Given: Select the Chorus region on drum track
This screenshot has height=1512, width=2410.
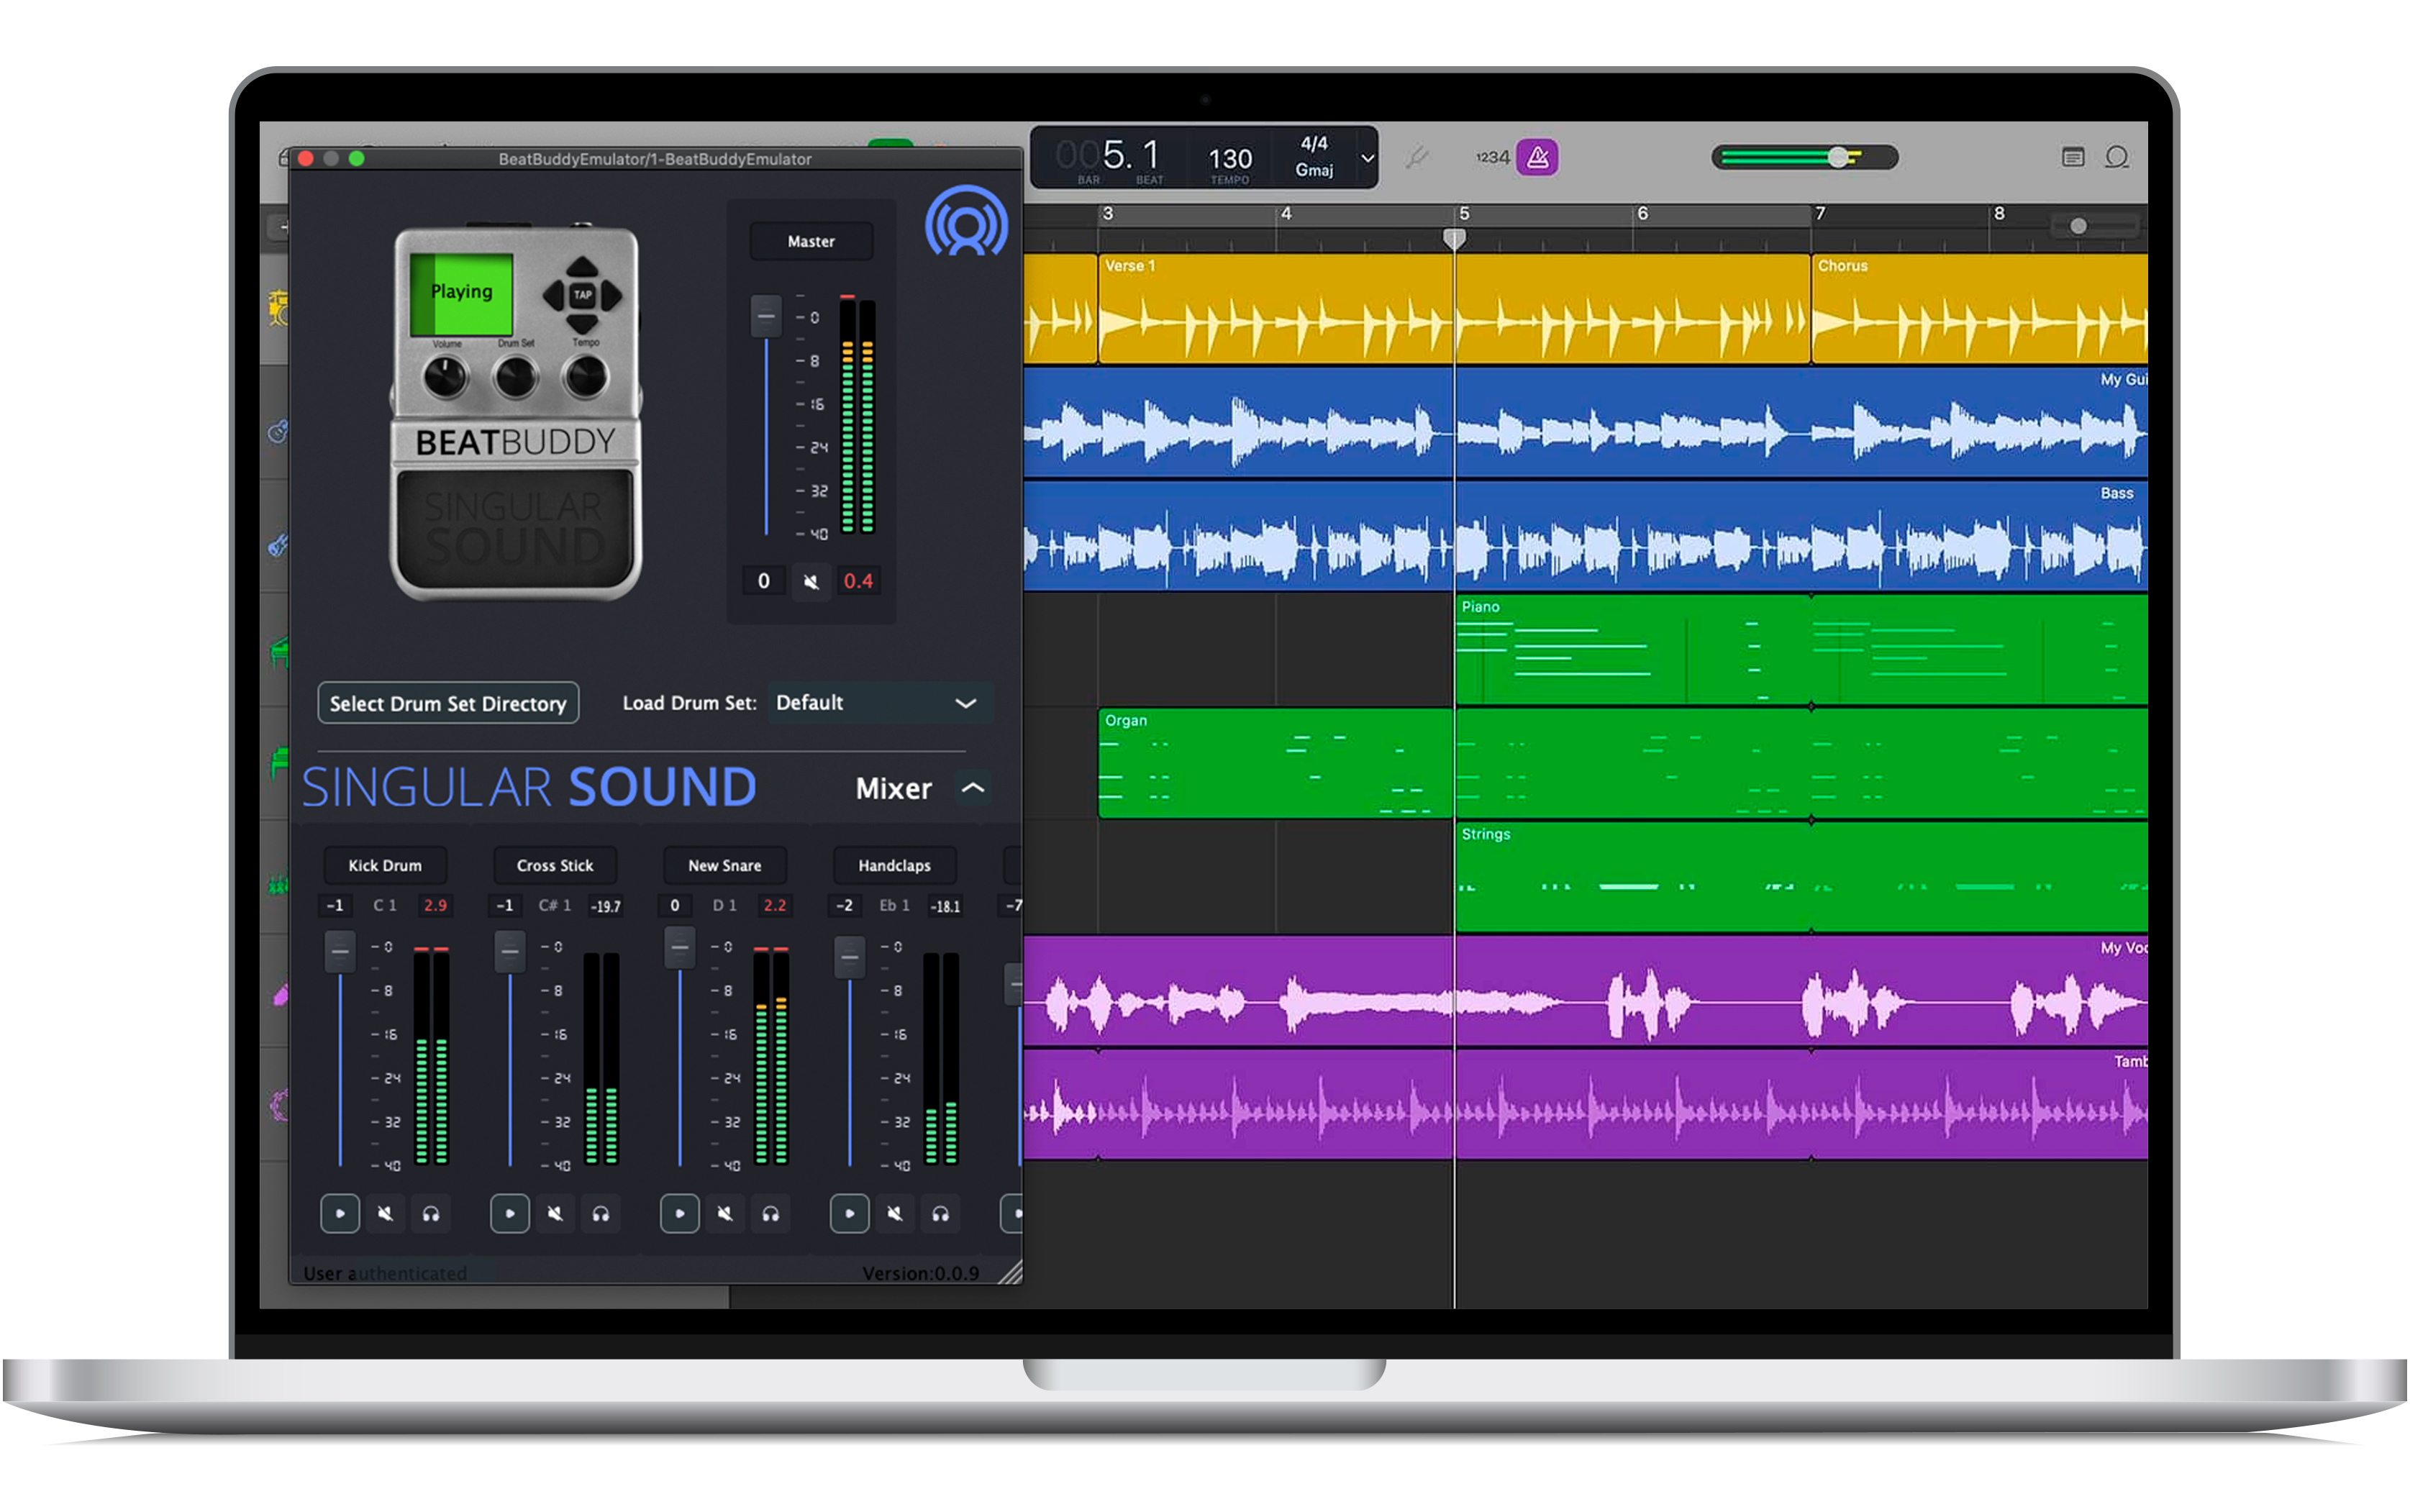Looking at the screenshot, I should click(1975, 310).
